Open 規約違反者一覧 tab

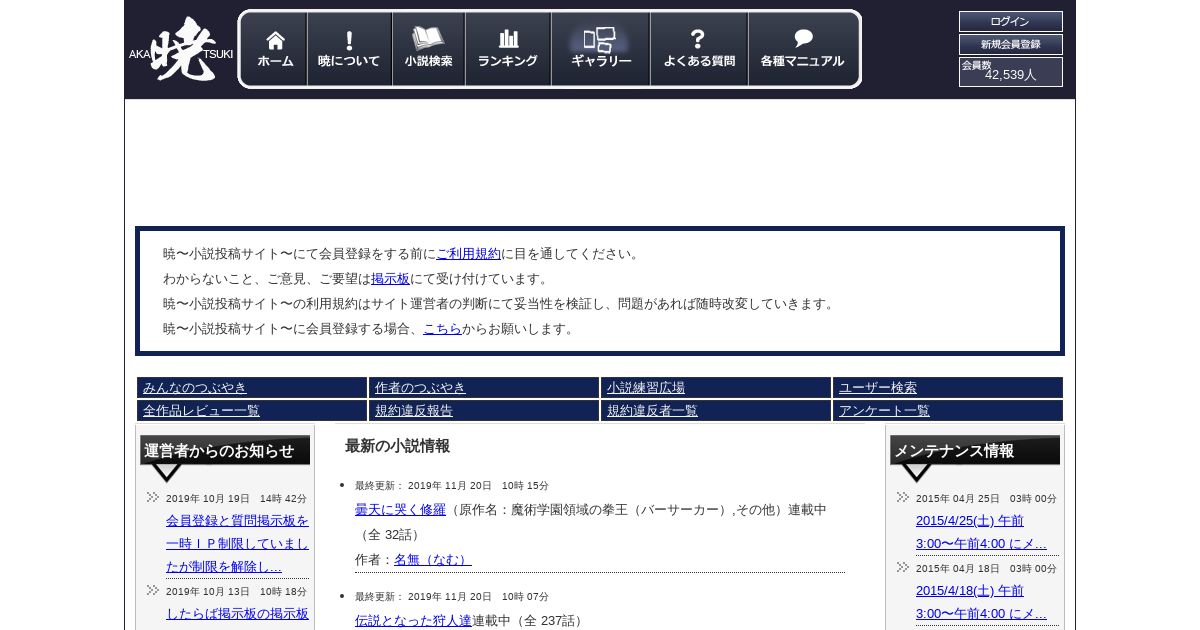coord(716,410)
